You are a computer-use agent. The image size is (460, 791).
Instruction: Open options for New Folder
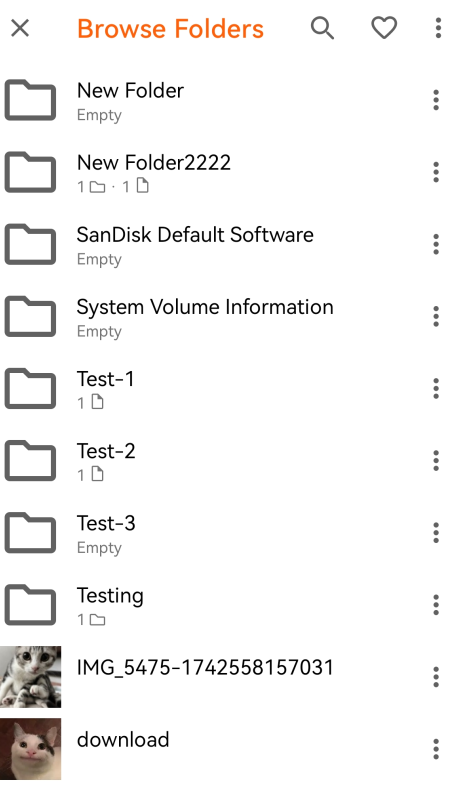(436, 100)
